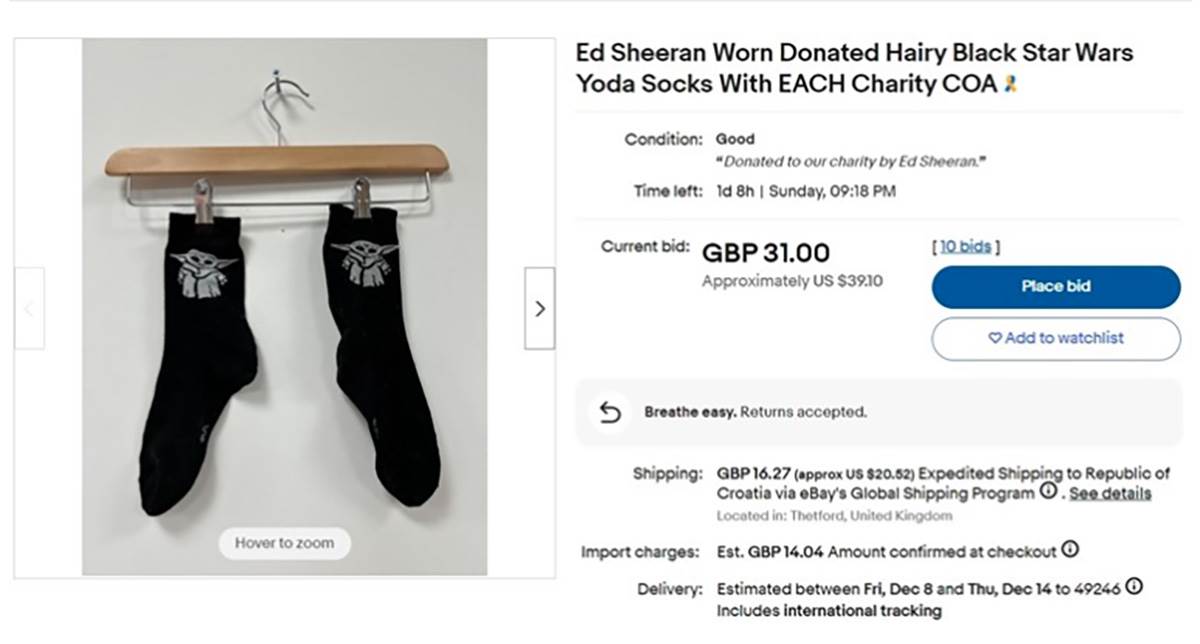Click the returns circular arrow icon

(x=610, y=412)
